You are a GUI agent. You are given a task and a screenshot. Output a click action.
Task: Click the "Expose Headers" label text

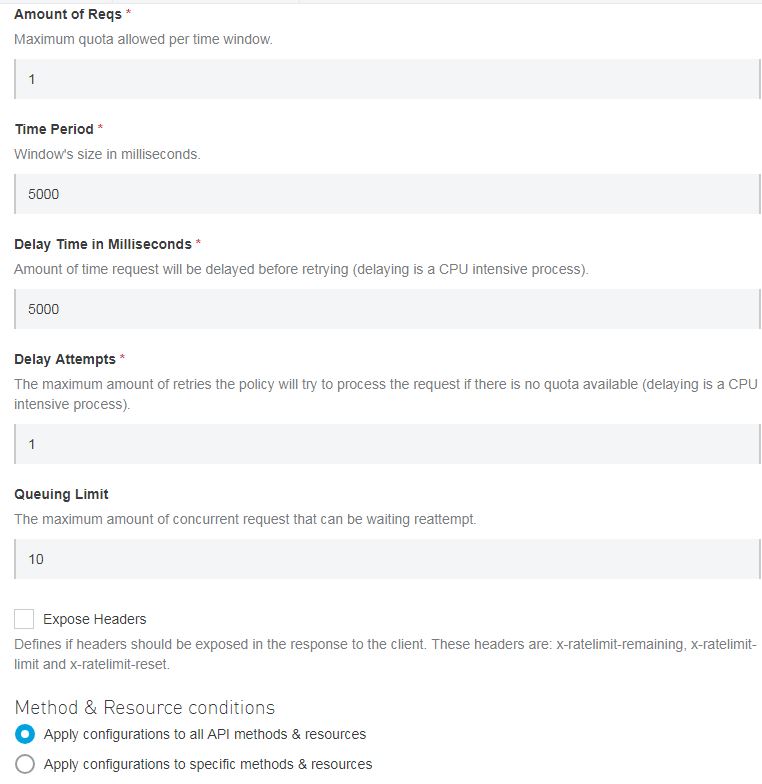pyautogui.click(x=95, y=619)
